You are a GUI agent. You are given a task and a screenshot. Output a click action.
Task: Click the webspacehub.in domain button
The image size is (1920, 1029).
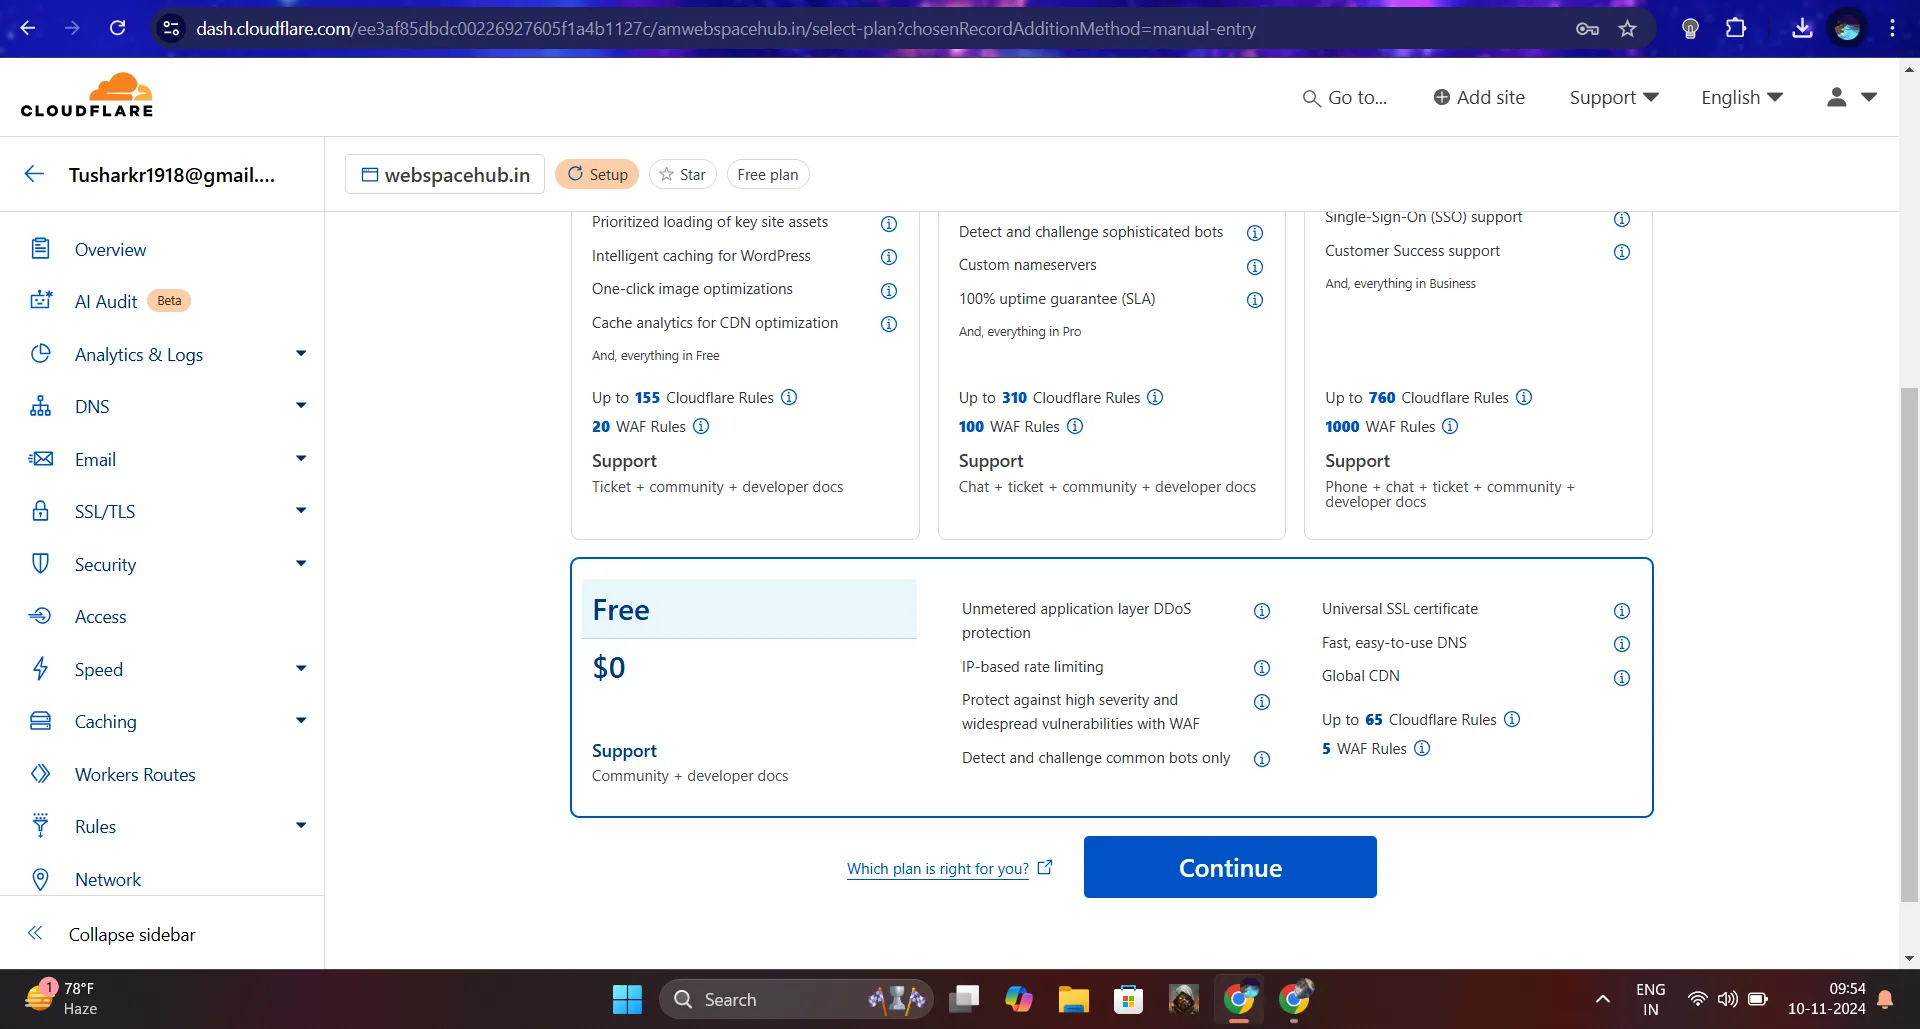tap(445, 174)
